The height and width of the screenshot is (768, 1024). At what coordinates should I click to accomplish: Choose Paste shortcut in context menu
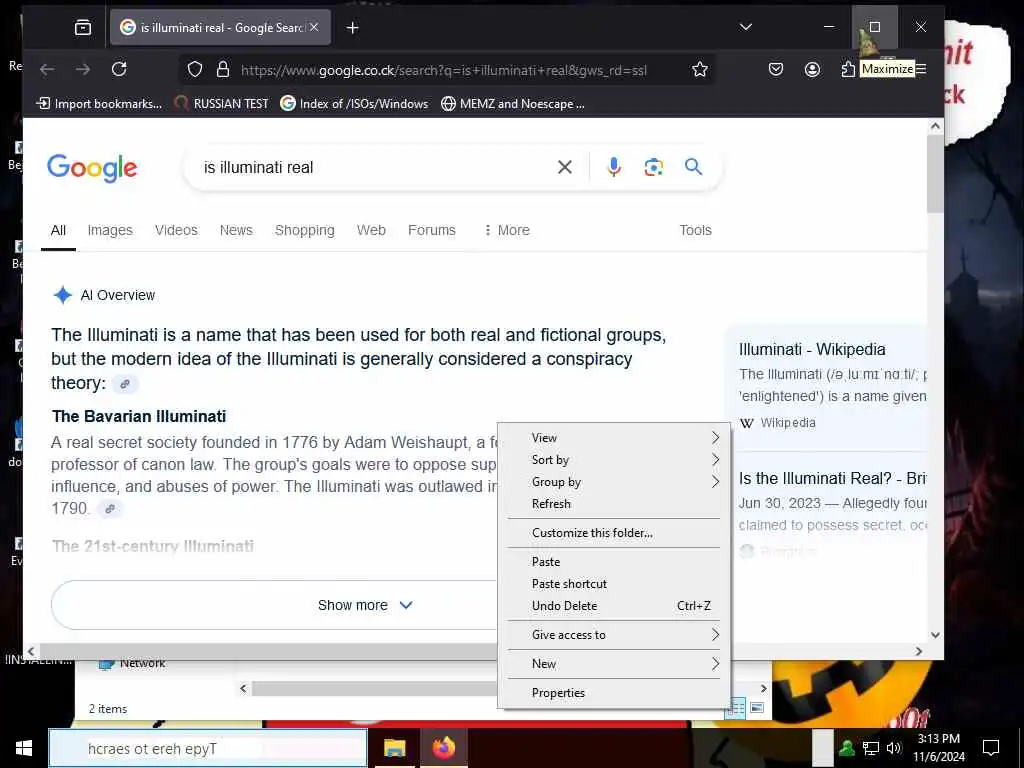[614, 584]
